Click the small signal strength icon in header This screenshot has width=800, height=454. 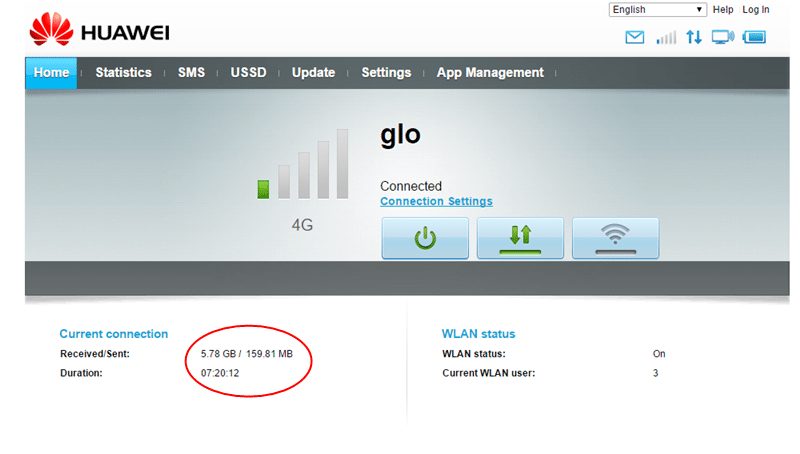[666, 37]
